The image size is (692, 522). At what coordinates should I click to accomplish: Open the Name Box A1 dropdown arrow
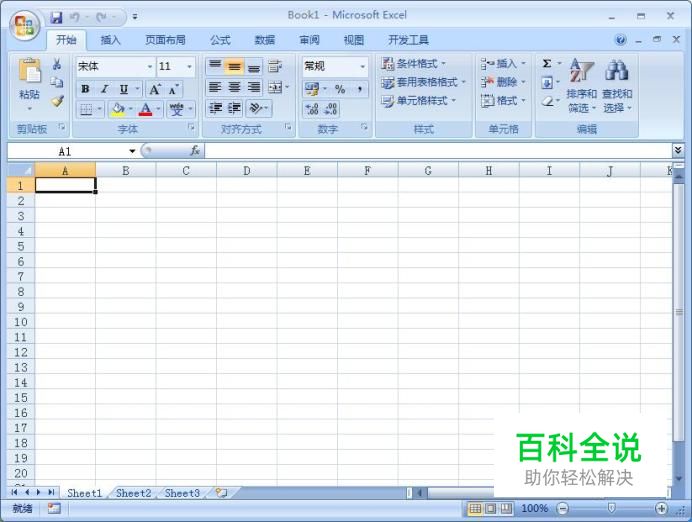pos(132,151)
